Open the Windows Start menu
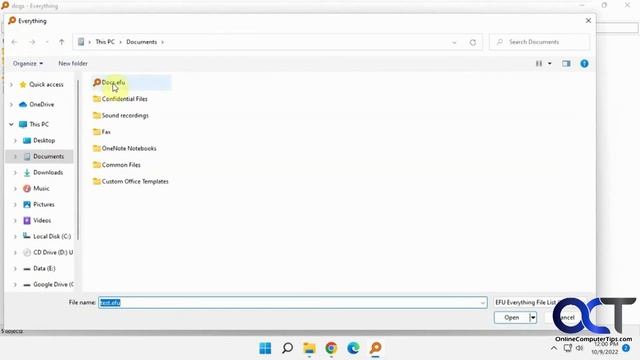Viewport: 640px width, 360px height. coord(265,348)
